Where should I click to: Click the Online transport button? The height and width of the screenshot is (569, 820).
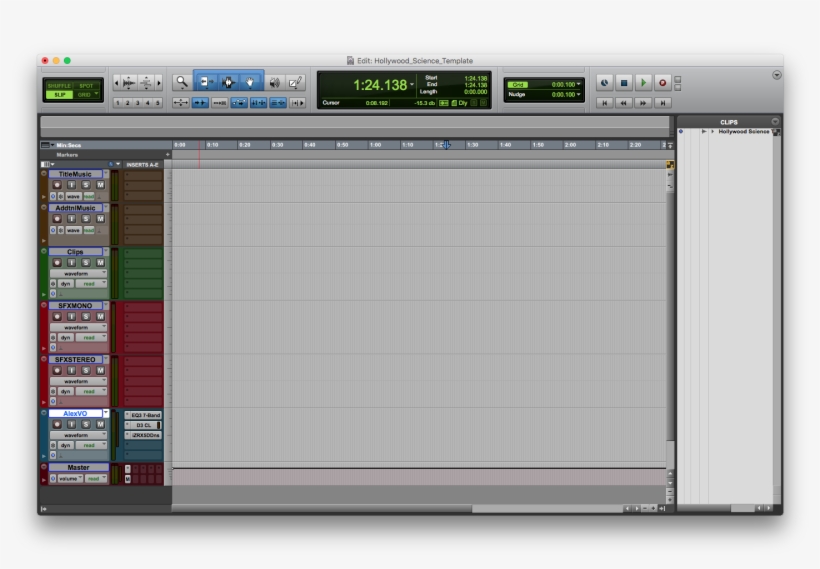pos(604,83)
